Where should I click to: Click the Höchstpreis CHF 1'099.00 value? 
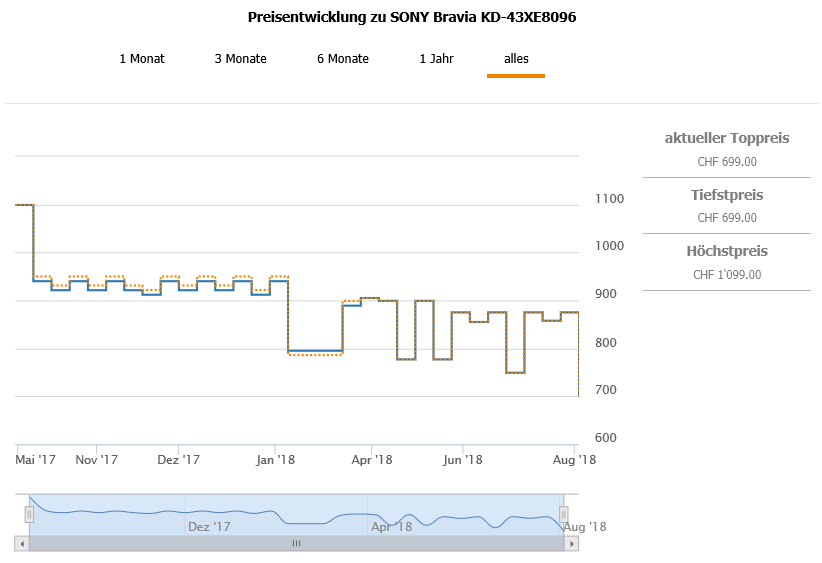point(726,275)
